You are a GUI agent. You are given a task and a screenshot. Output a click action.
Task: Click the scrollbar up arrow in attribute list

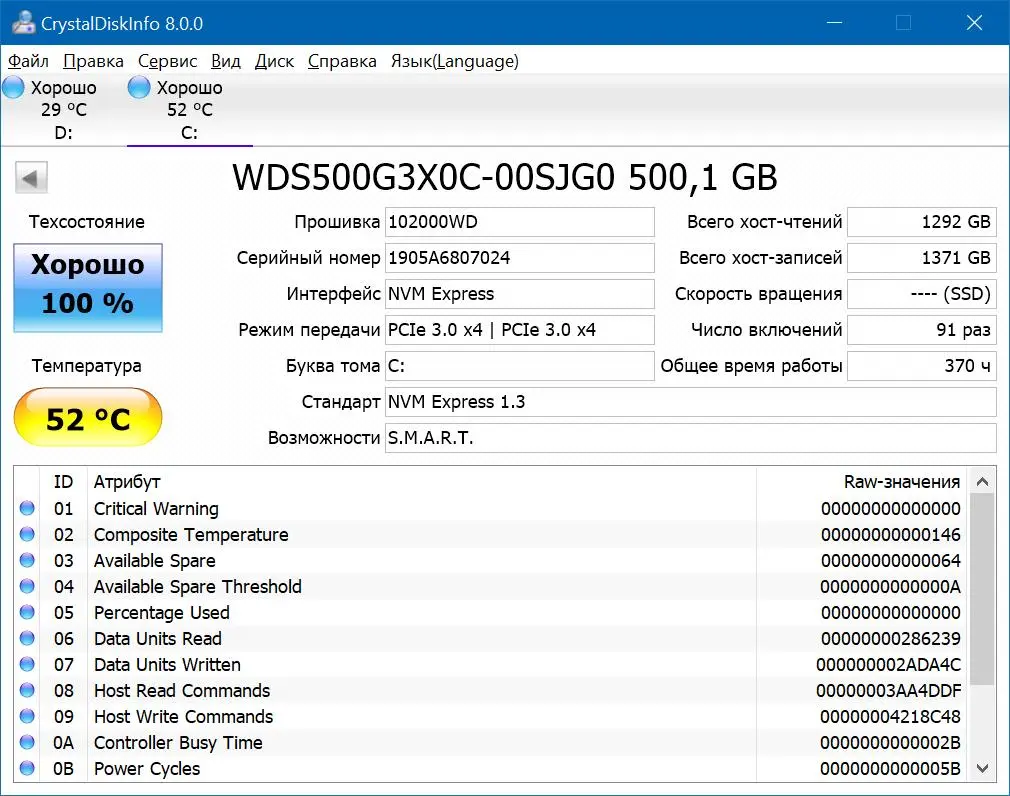tap(982, 481)
